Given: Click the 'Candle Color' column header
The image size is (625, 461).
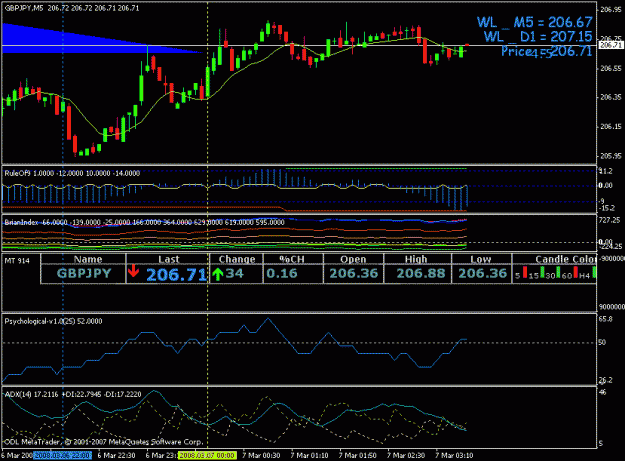Looking at the screenshot, I should [x=566, y=259].
